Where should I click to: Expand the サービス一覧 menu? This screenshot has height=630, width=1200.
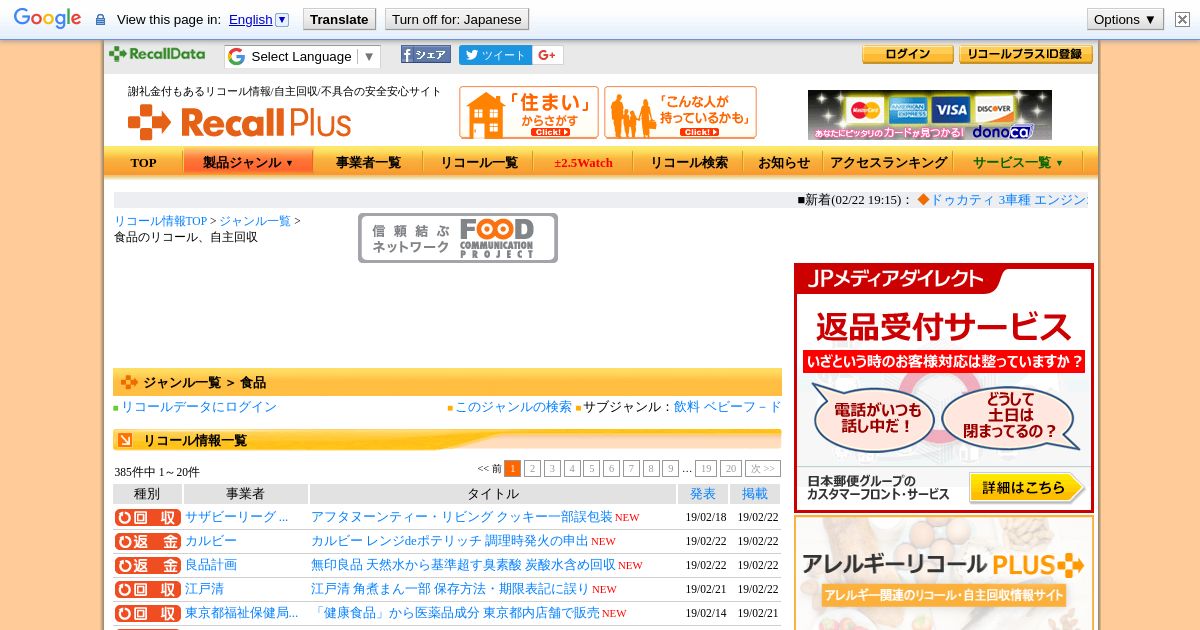click(1018, 162)
